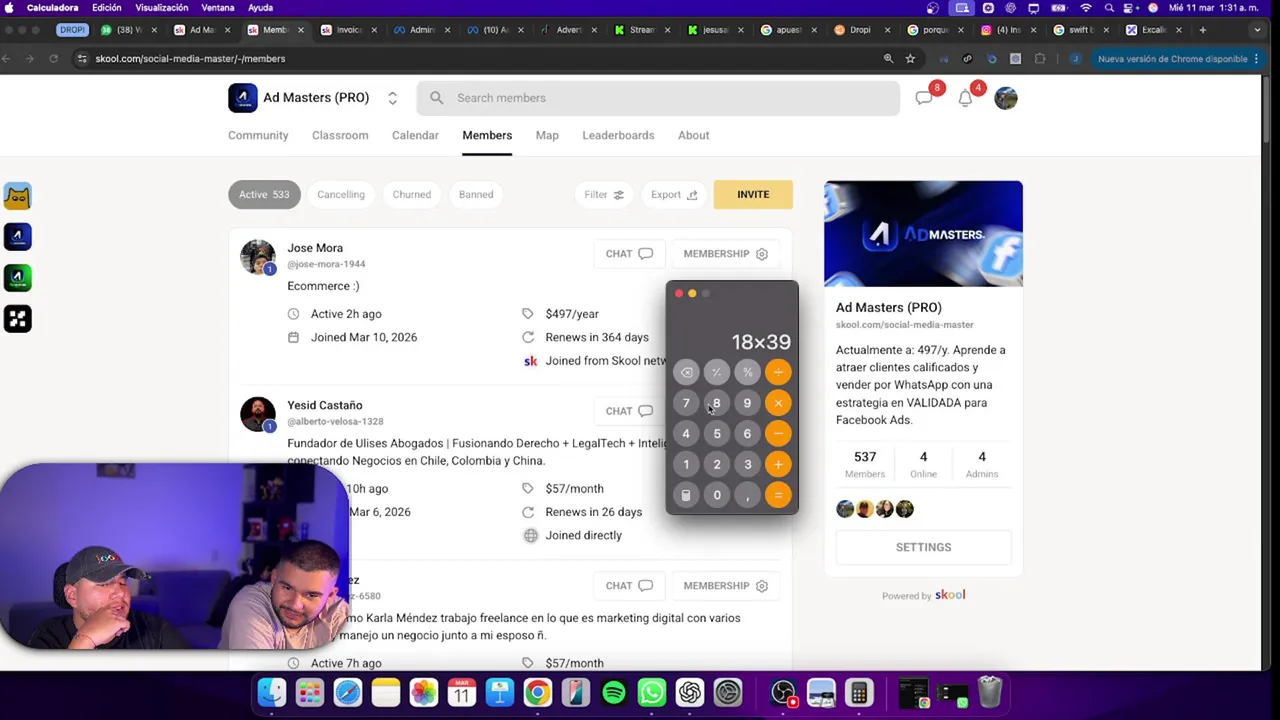
Task: Open Jose Mora's profile name link
Action: point(315,248)
